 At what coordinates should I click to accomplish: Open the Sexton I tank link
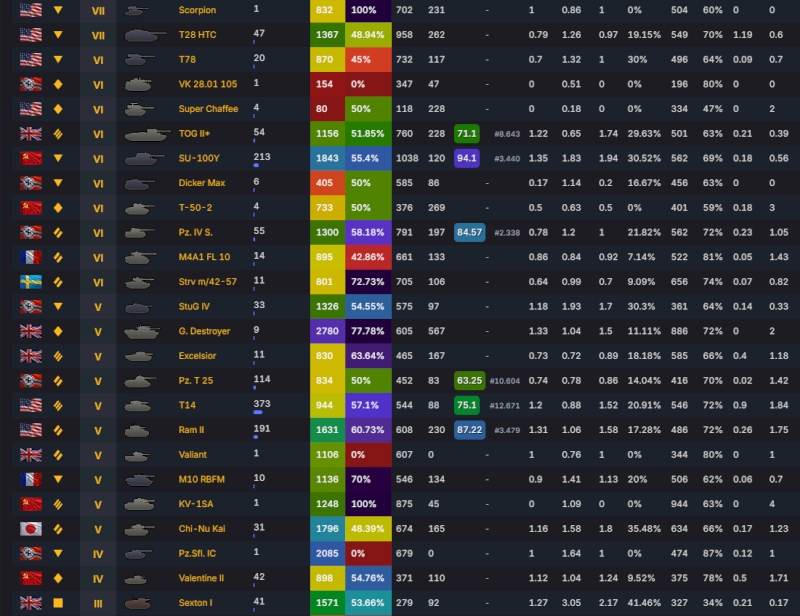195,603
